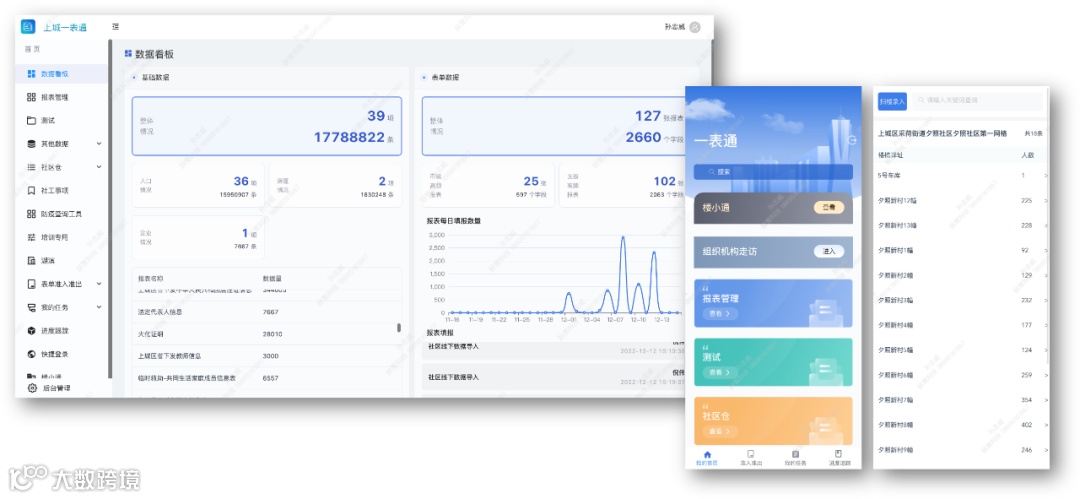Click the logout icon beside 一表通 mobile title
This screenshot has width=1080, height=499.
[x=851, y=140]
